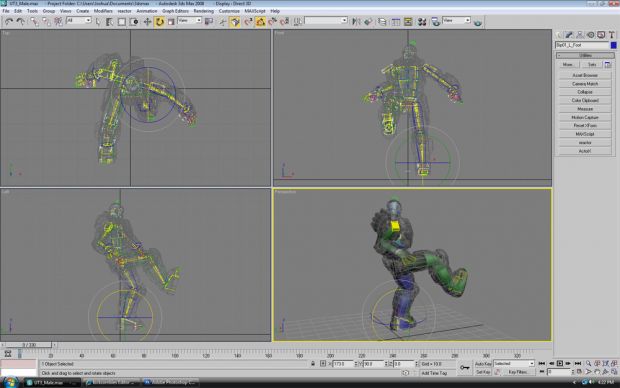The width and height of the screenshot is (620, 388).
Task: Activate the Select and Rotate tool
Action: [x=159, y=22]
